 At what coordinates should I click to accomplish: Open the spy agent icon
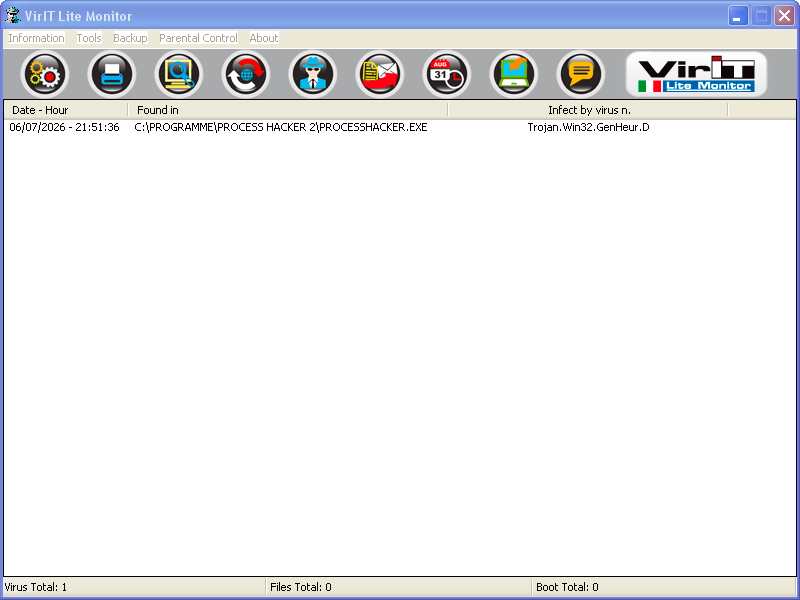pos(313,74)
